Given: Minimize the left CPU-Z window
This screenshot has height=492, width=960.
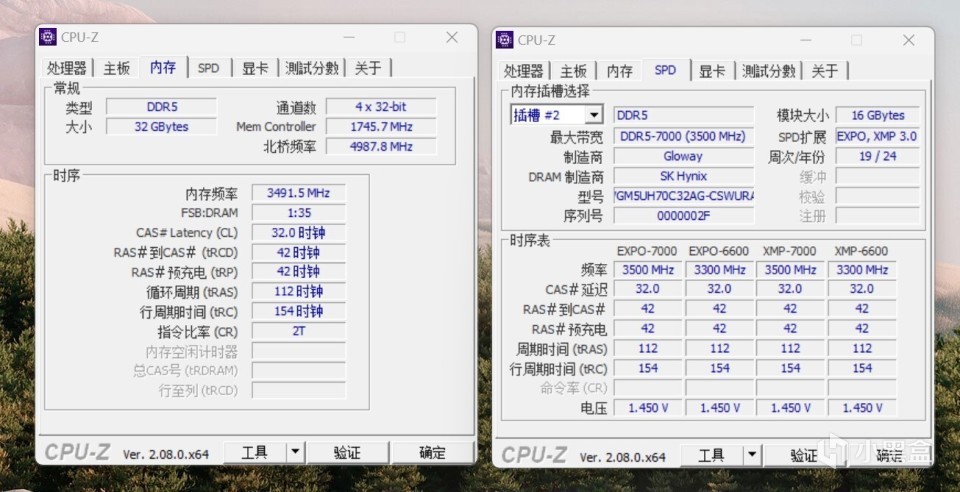Looking at the screenshot, I should click(349, 37).
